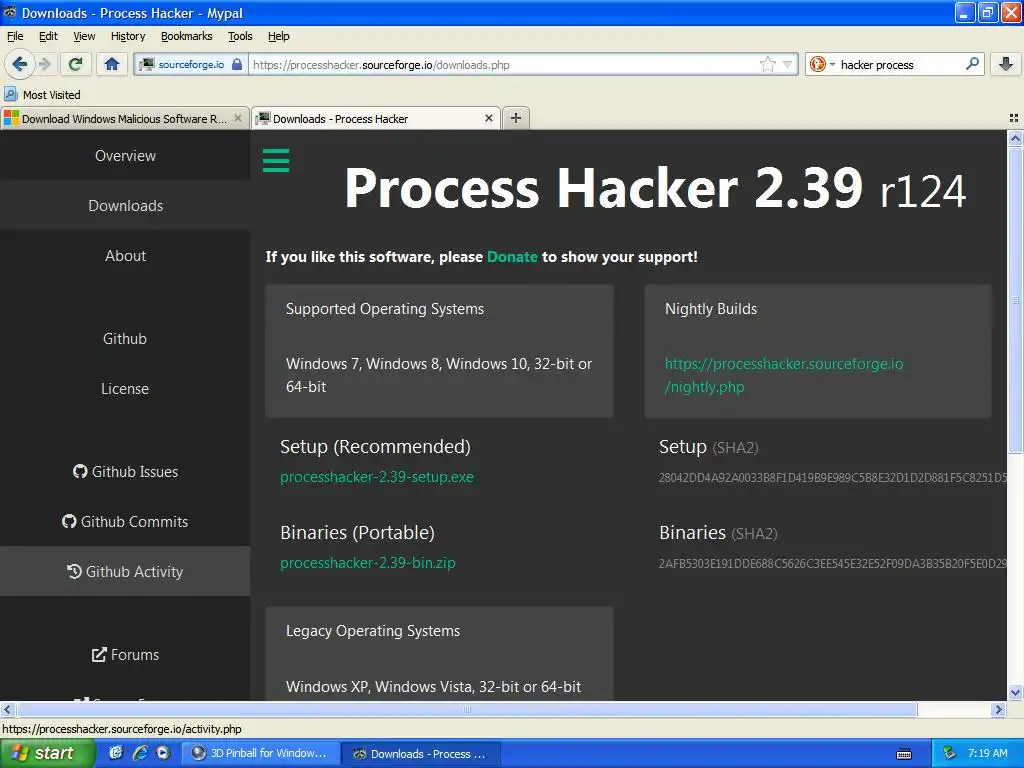Open the History menu
The height and width of the screenshot is (768, 1024).
point(128,36)
